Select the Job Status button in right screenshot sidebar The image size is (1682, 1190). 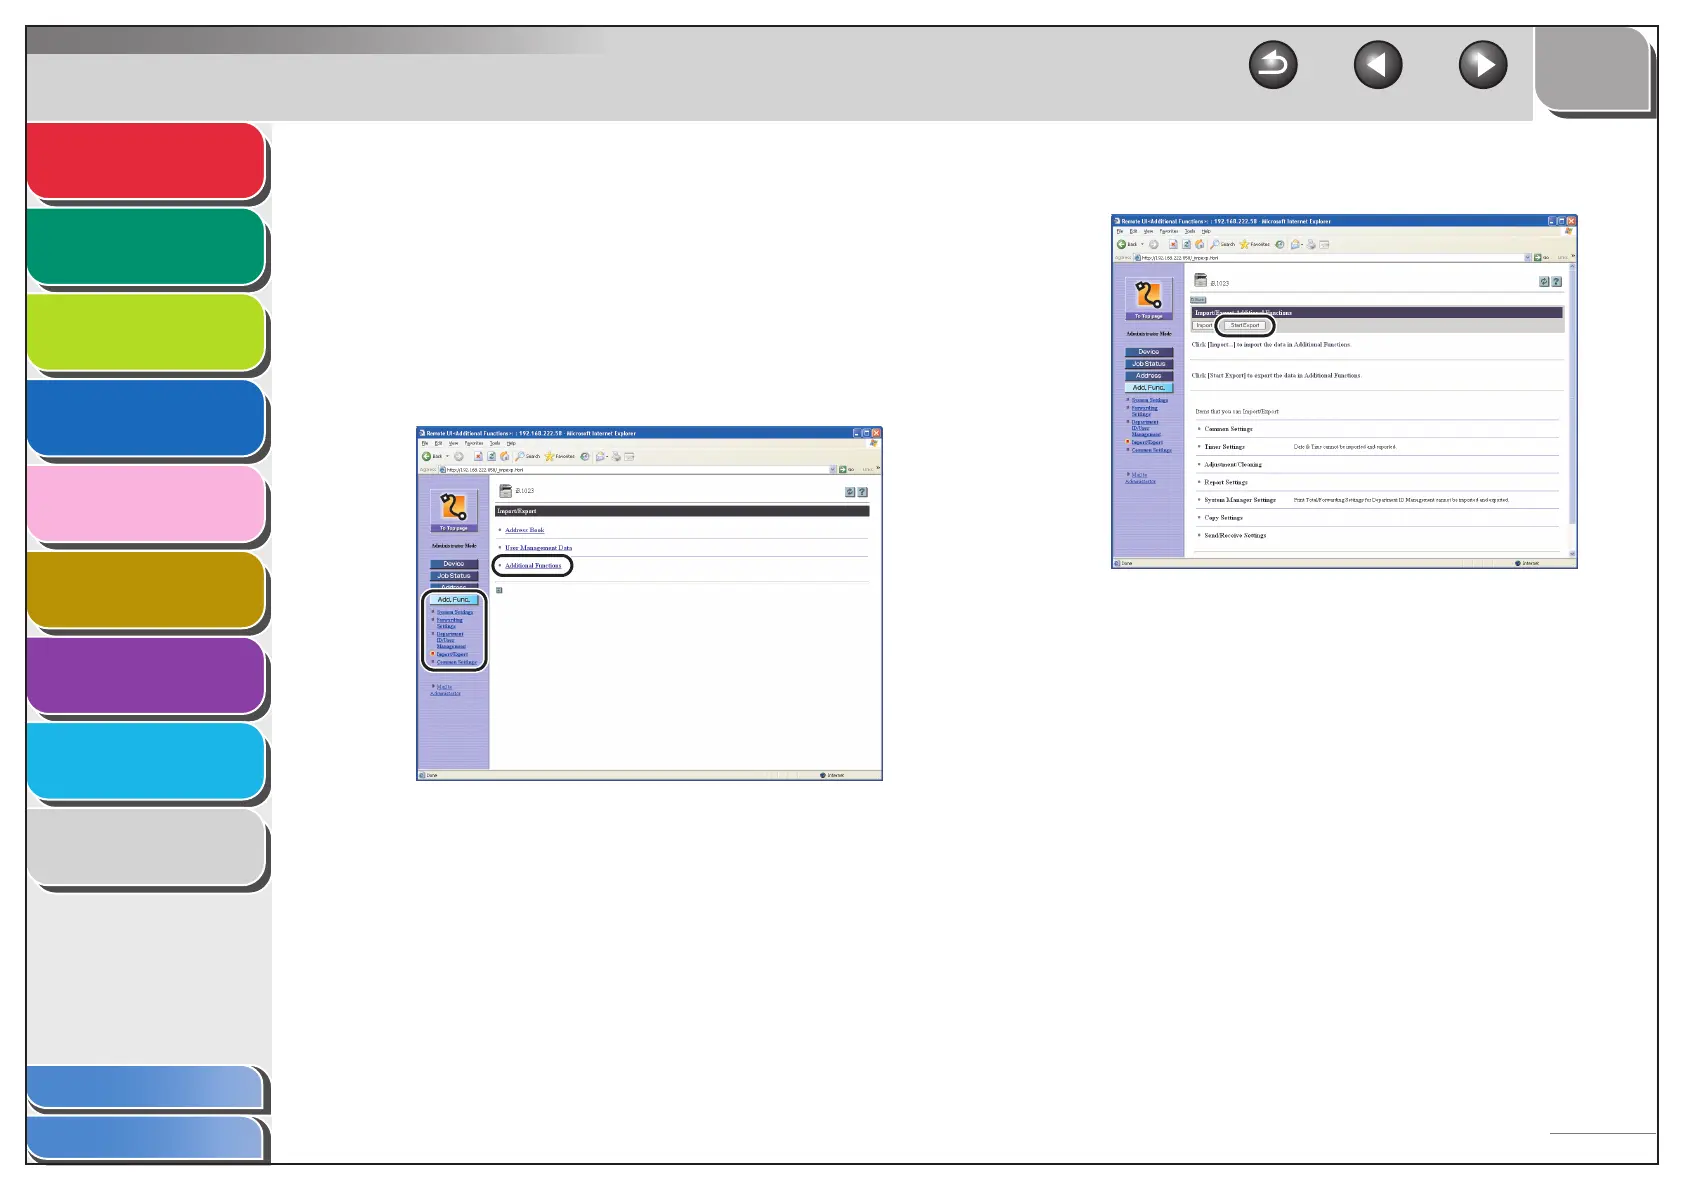(x=1148, y=364)
